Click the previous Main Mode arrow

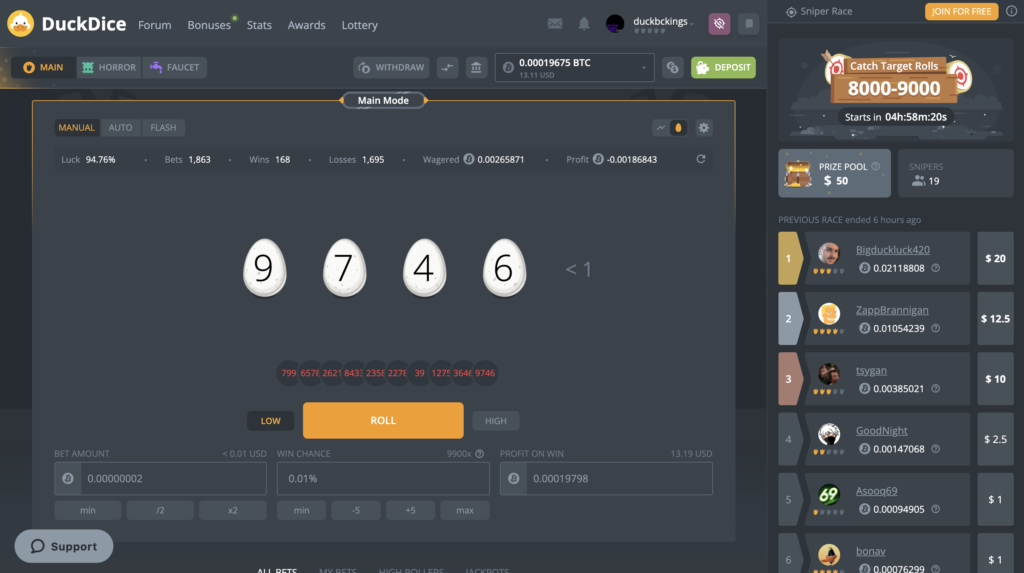pyautogui.click(x=342, y=101)
